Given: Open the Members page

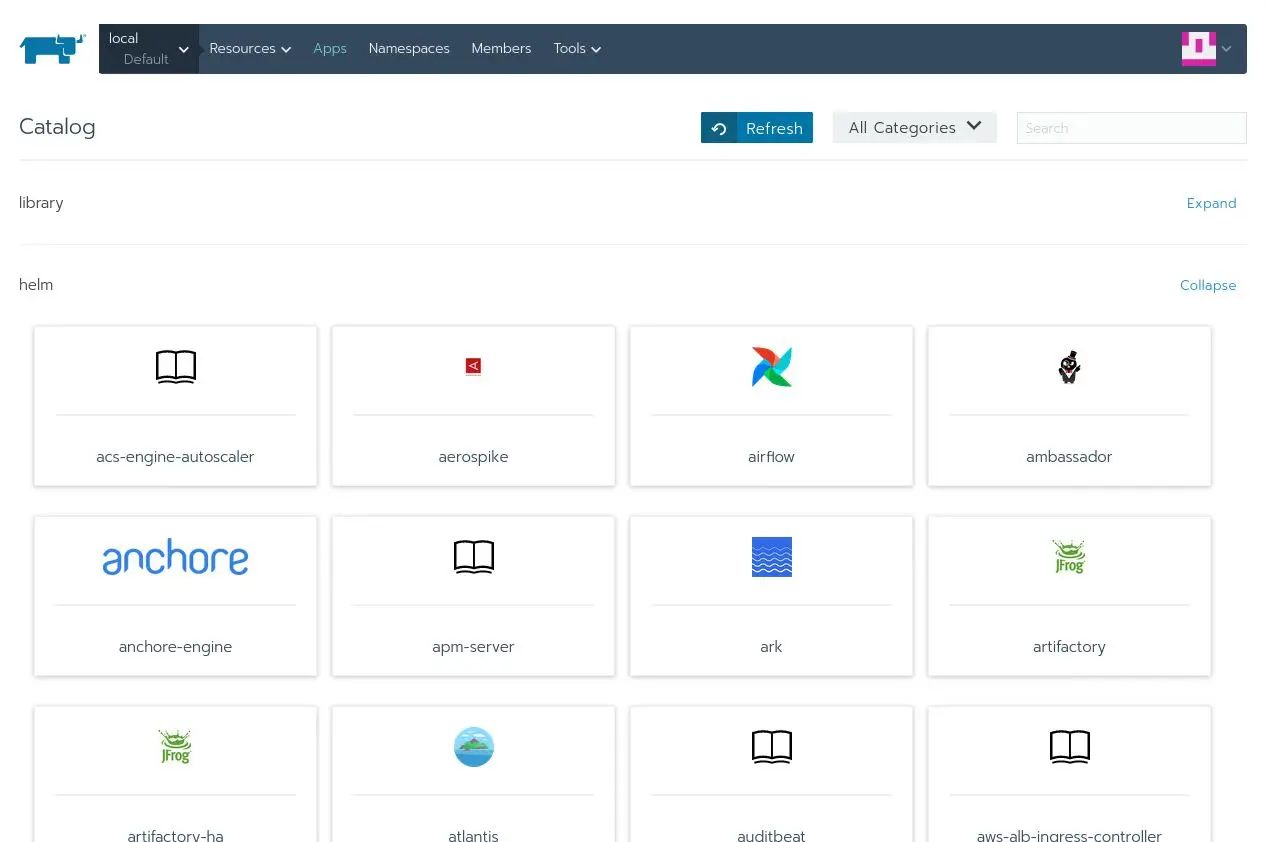Looking at the screenshot, I should point(501,48).
